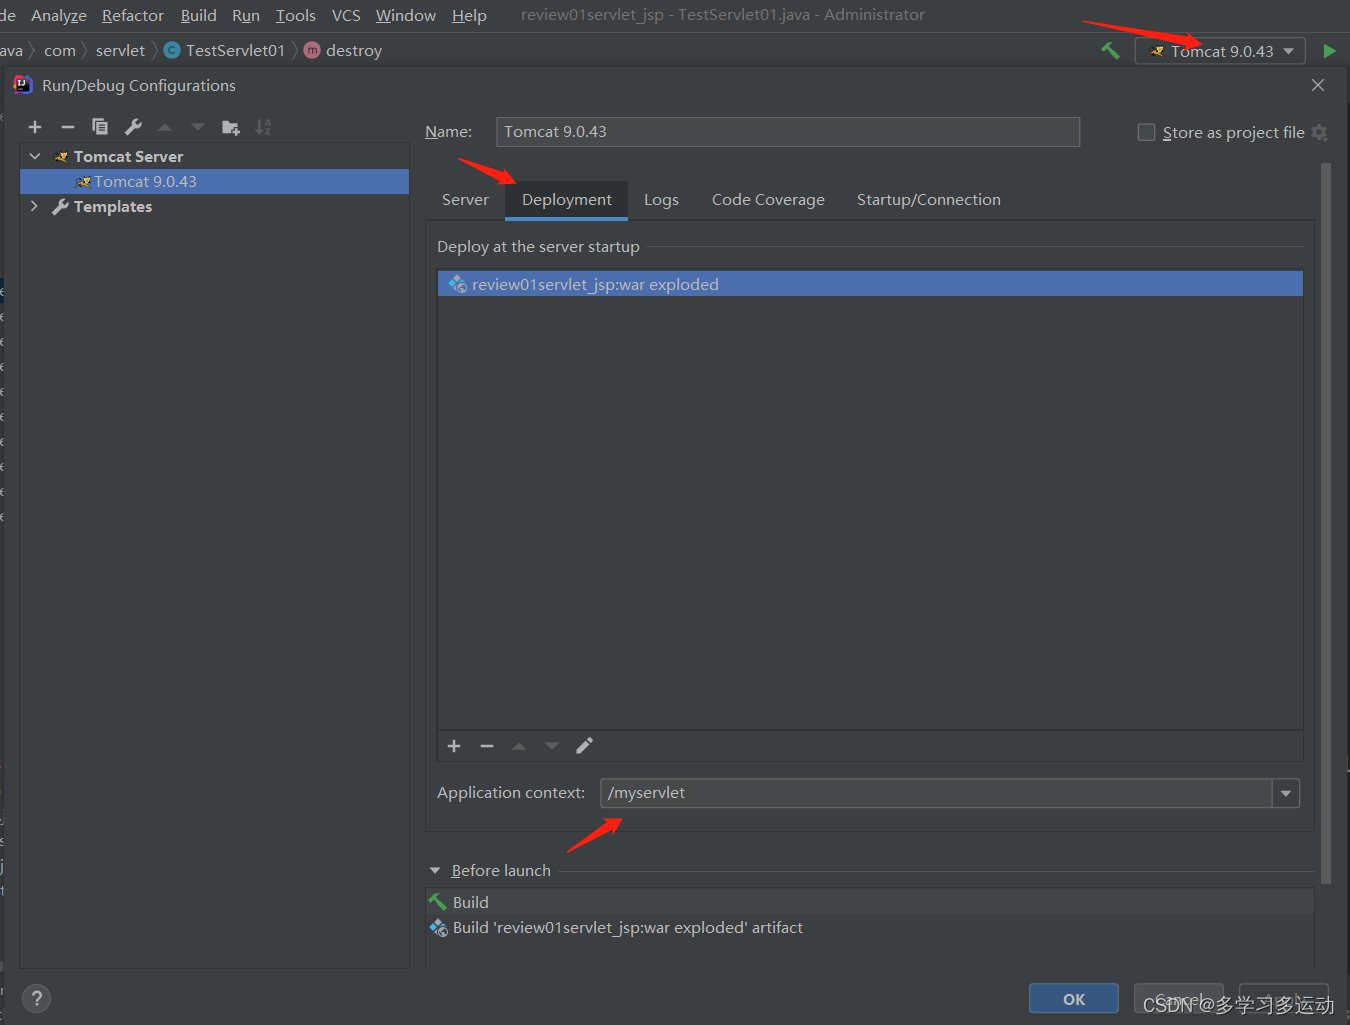Move configuration up arrow in left toolbar
Image resolution: width=1350 pixels, height=1025 pixels.
[165, 127]
